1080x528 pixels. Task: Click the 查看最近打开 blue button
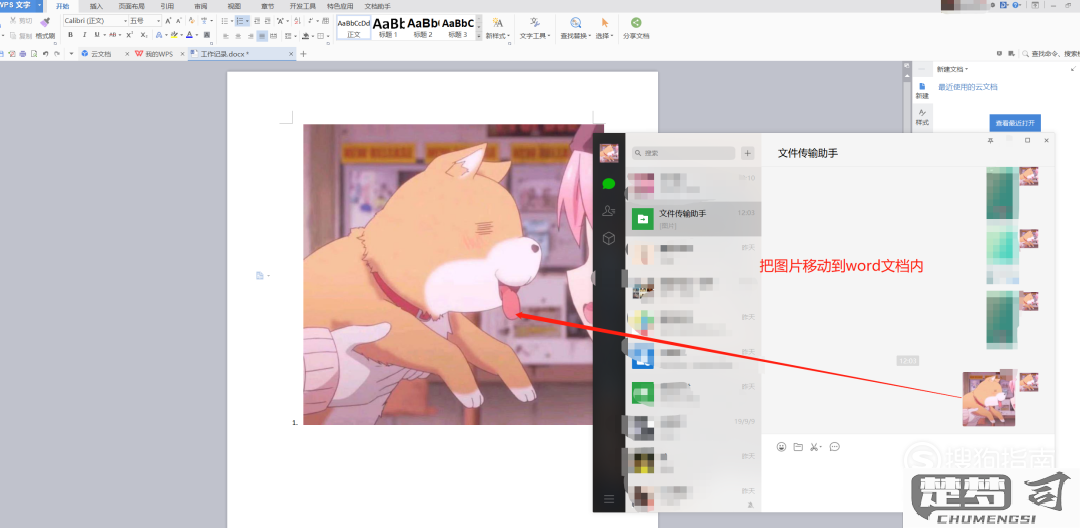click(1015, 123)
